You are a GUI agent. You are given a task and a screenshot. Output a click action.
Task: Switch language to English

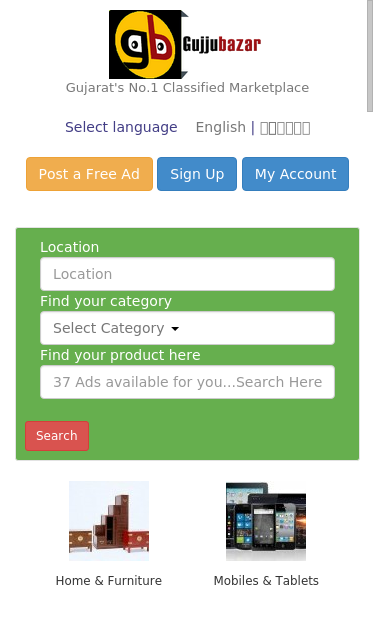(221, 127)
